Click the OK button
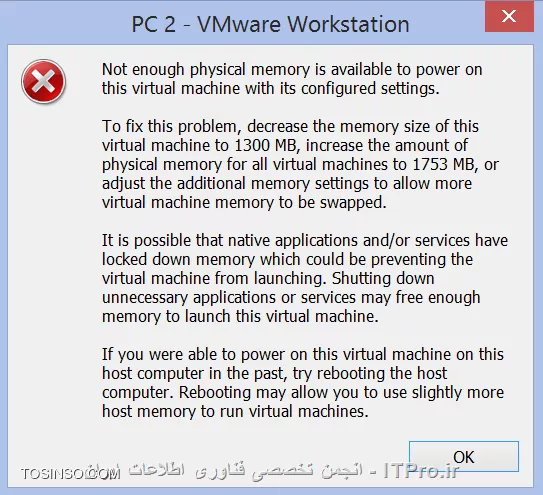543x495 pixels. [x=464, y=457]
